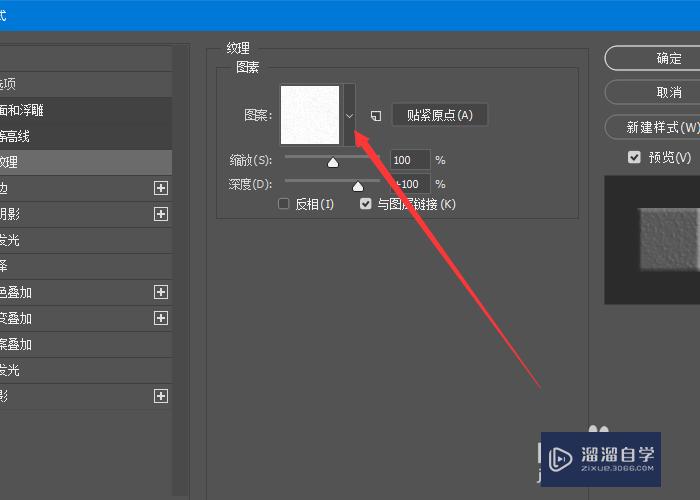Click the 缩放(S) slider handle
The image size is (700, 500).
(333, 162)
